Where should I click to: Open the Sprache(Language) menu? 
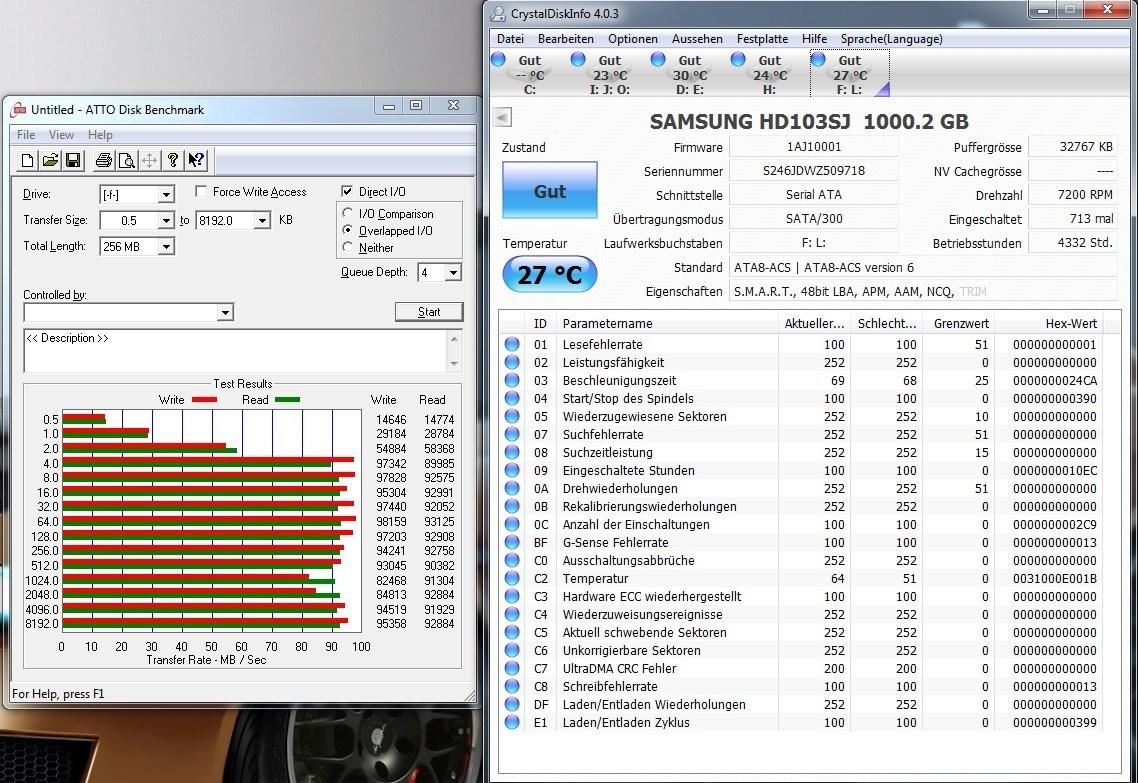891,39
